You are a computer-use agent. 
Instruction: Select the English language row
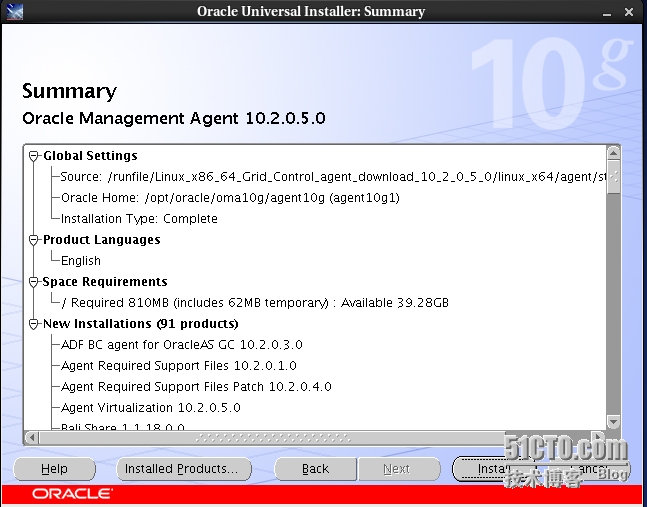[81, 261]
